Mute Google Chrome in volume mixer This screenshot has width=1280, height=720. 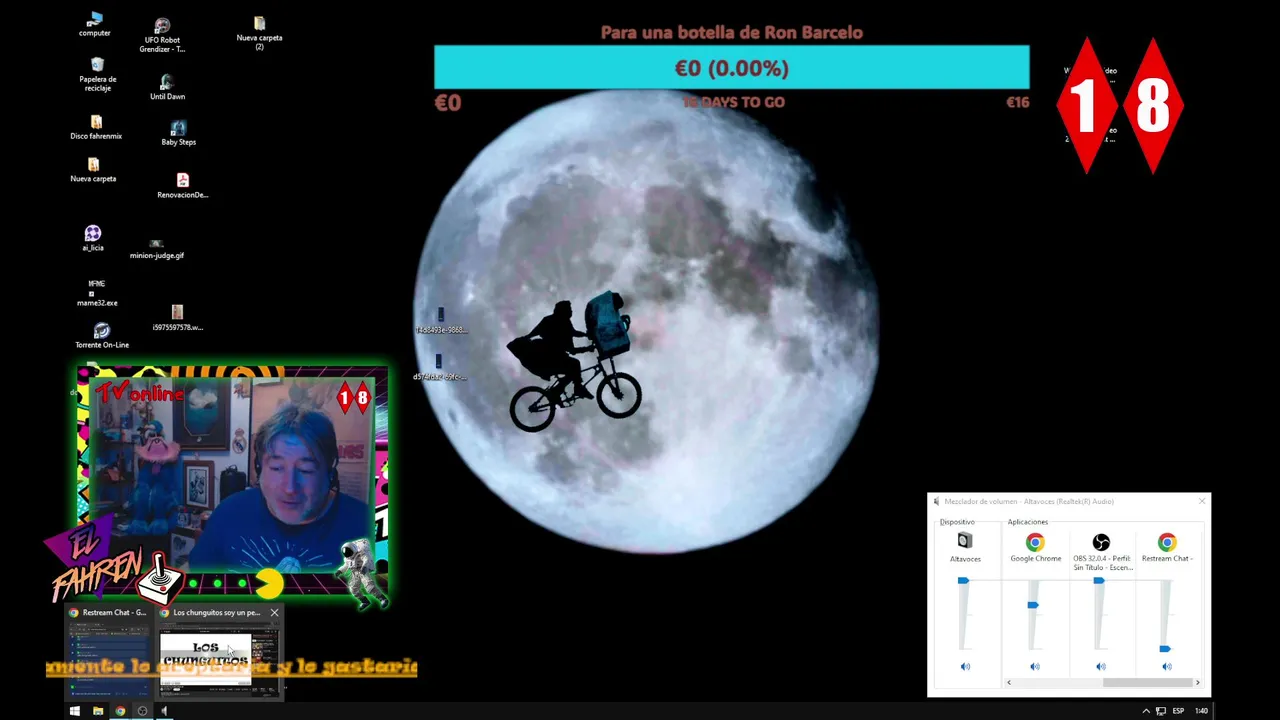(1035, 666)
